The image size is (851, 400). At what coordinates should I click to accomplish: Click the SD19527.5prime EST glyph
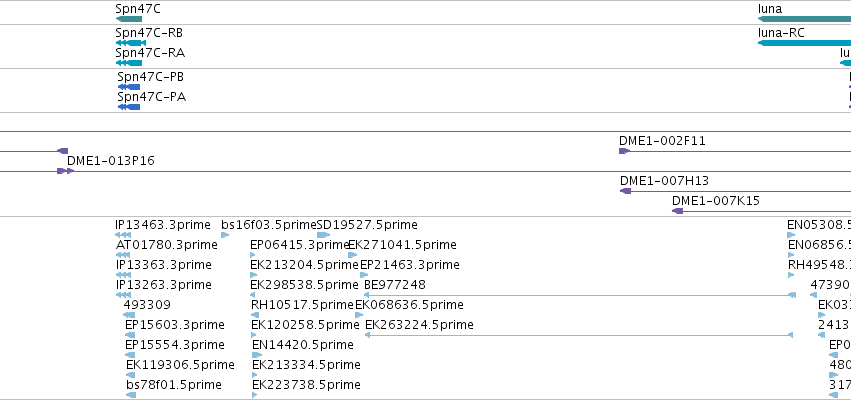coord(323,235)
